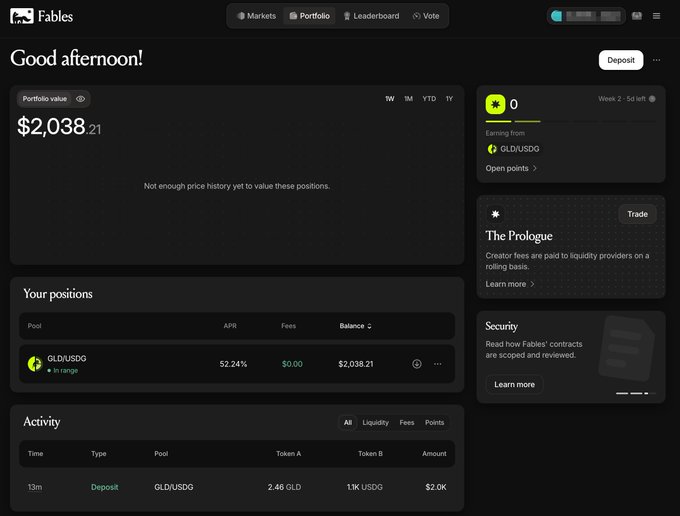Click the $2,038.21 portfolio value figure
This screenshot has width=680, height=516.
click(x=59, y=127)
